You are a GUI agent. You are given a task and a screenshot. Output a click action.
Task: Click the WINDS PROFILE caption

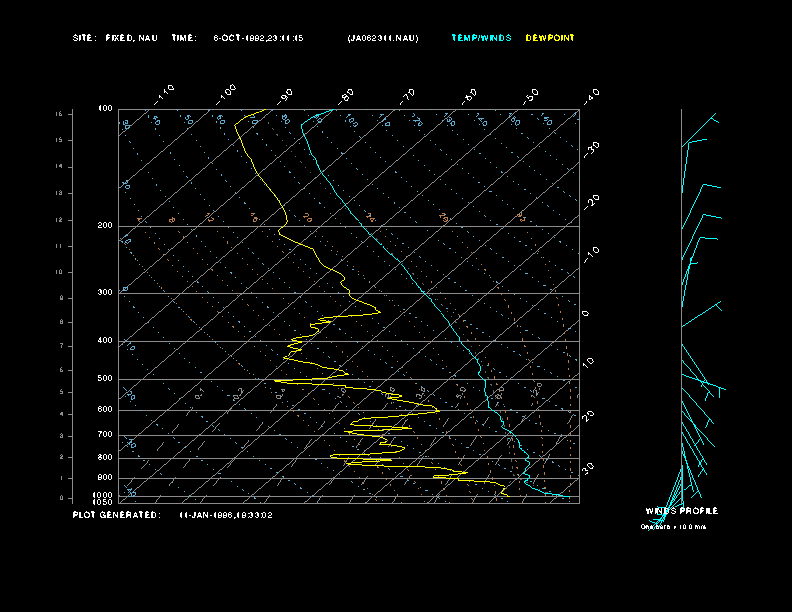click(681, 511)
